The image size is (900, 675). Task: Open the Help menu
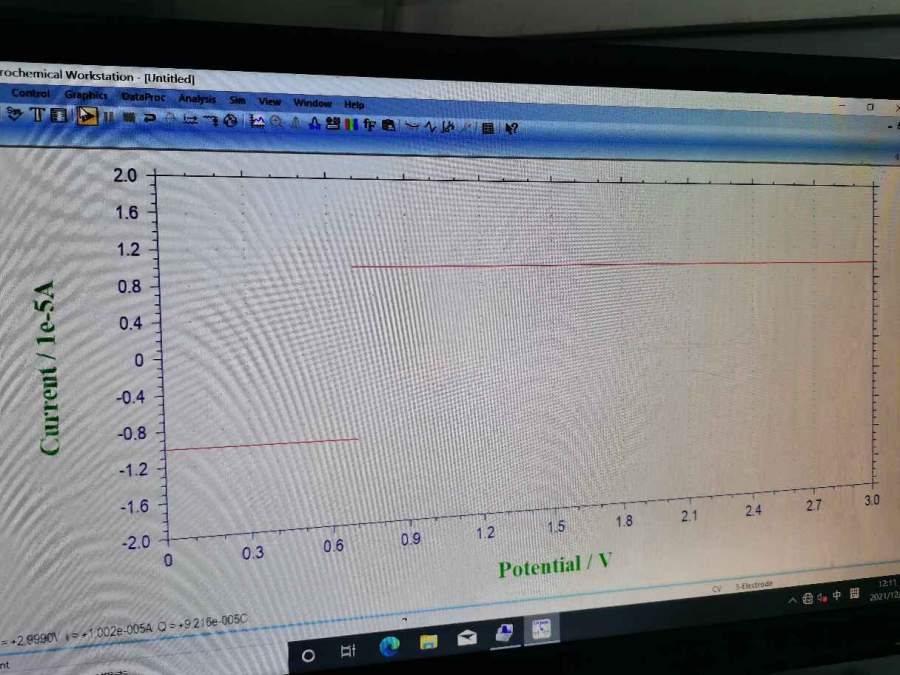click(x=354, y=104)
